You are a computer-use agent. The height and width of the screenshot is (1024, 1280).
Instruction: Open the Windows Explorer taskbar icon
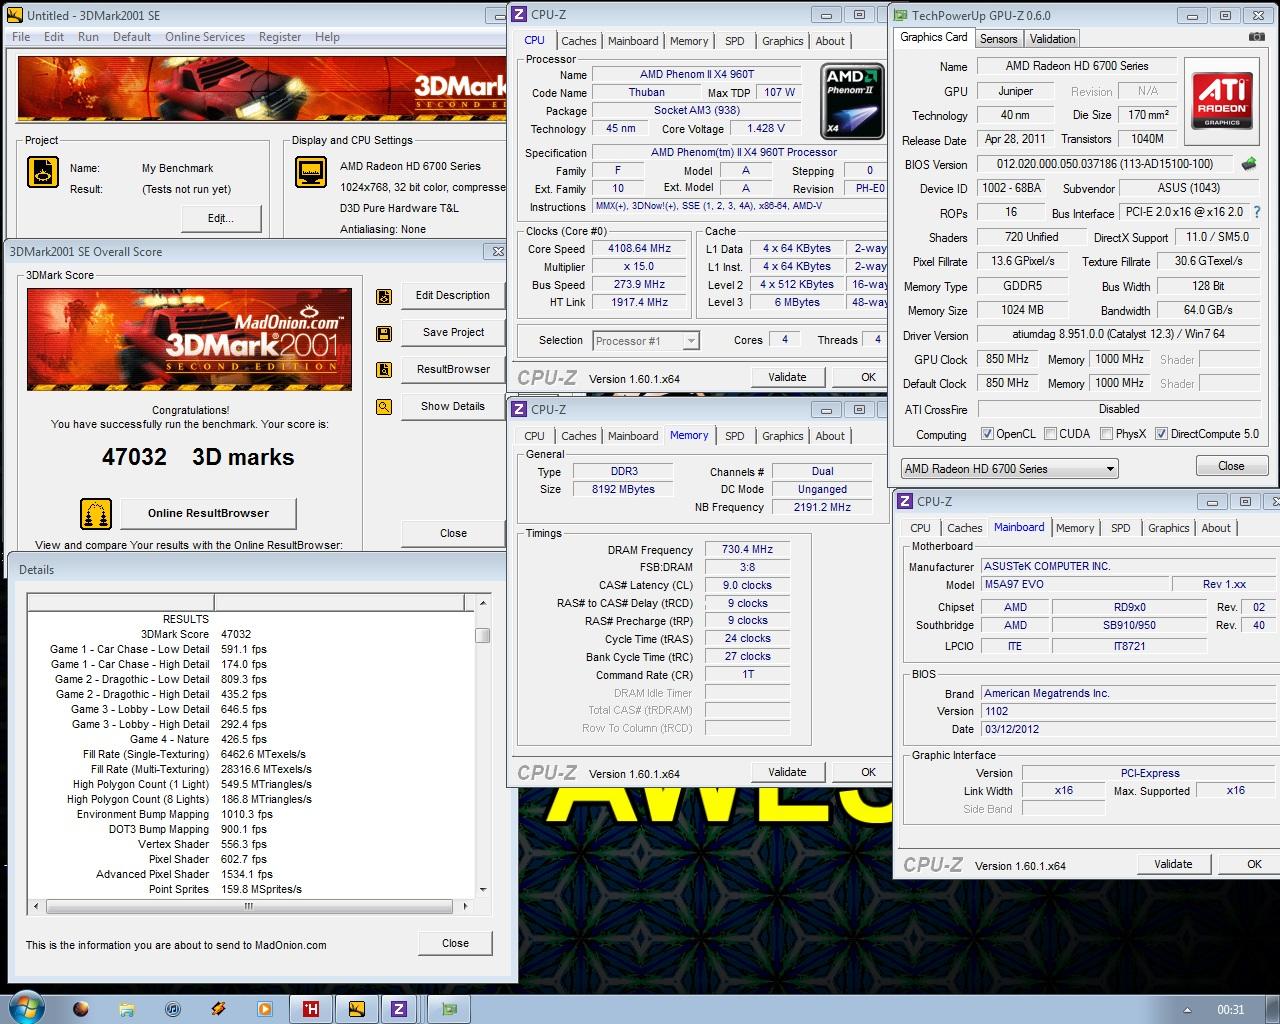click(127, 1008)
